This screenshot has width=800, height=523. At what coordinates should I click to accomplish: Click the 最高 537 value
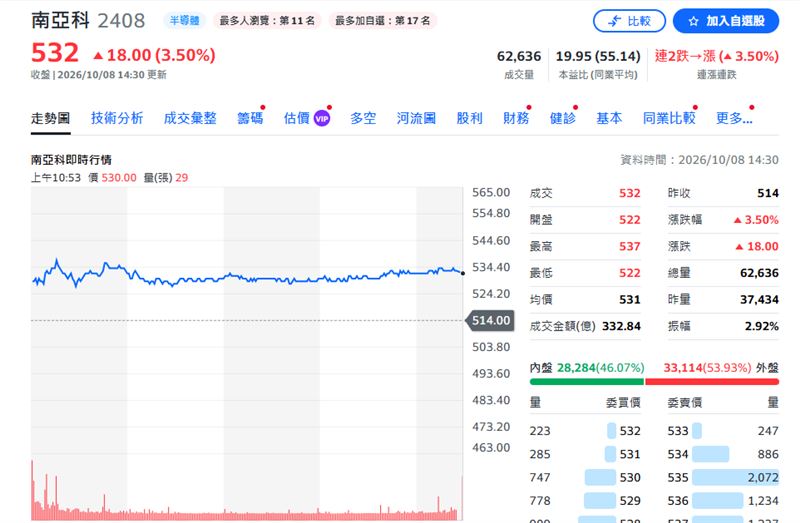(630, 246)
